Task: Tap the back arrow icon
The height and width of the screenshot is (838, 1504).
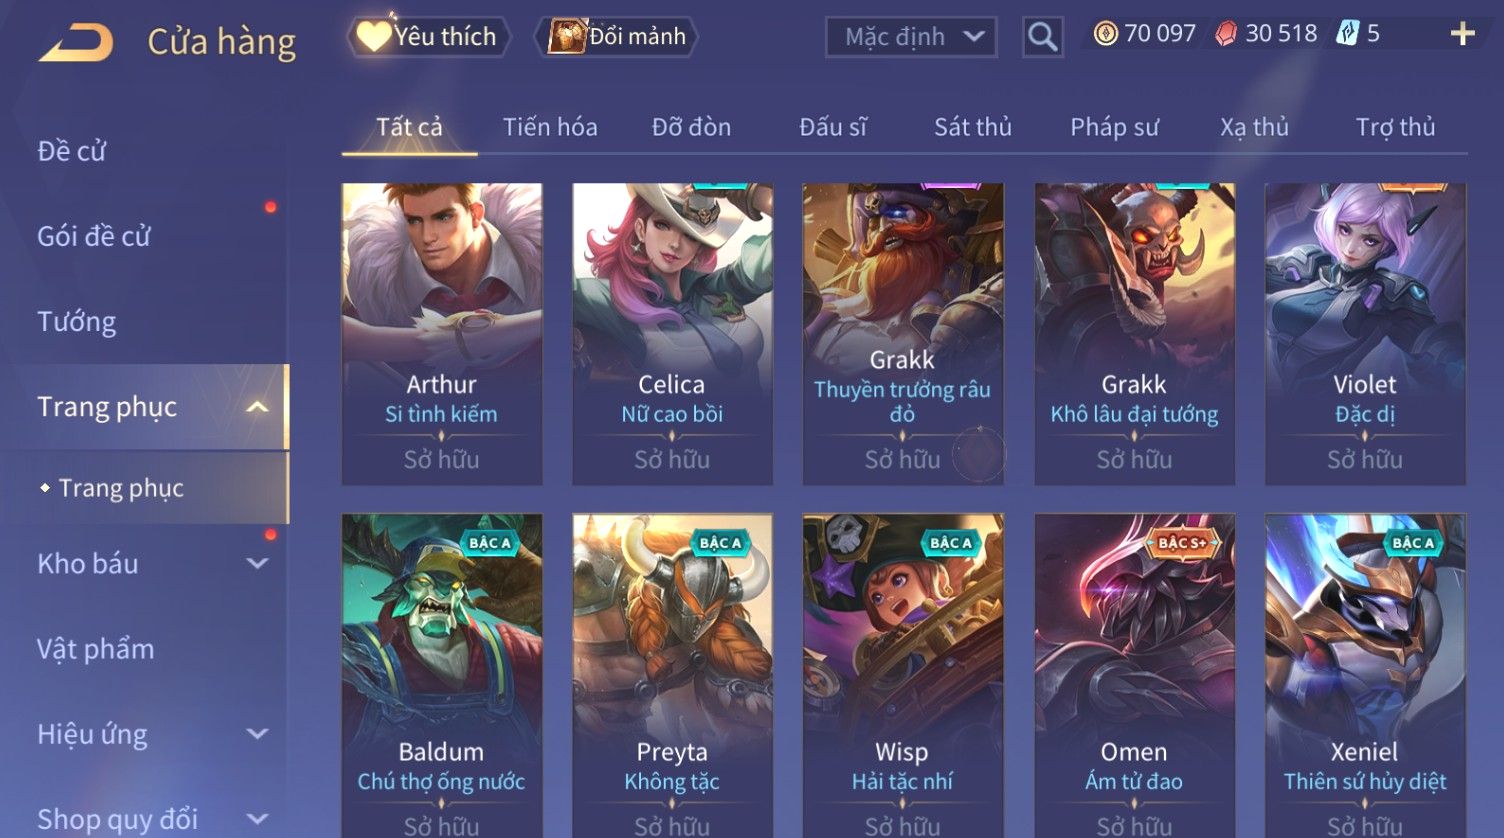Action: coord(76,42)
